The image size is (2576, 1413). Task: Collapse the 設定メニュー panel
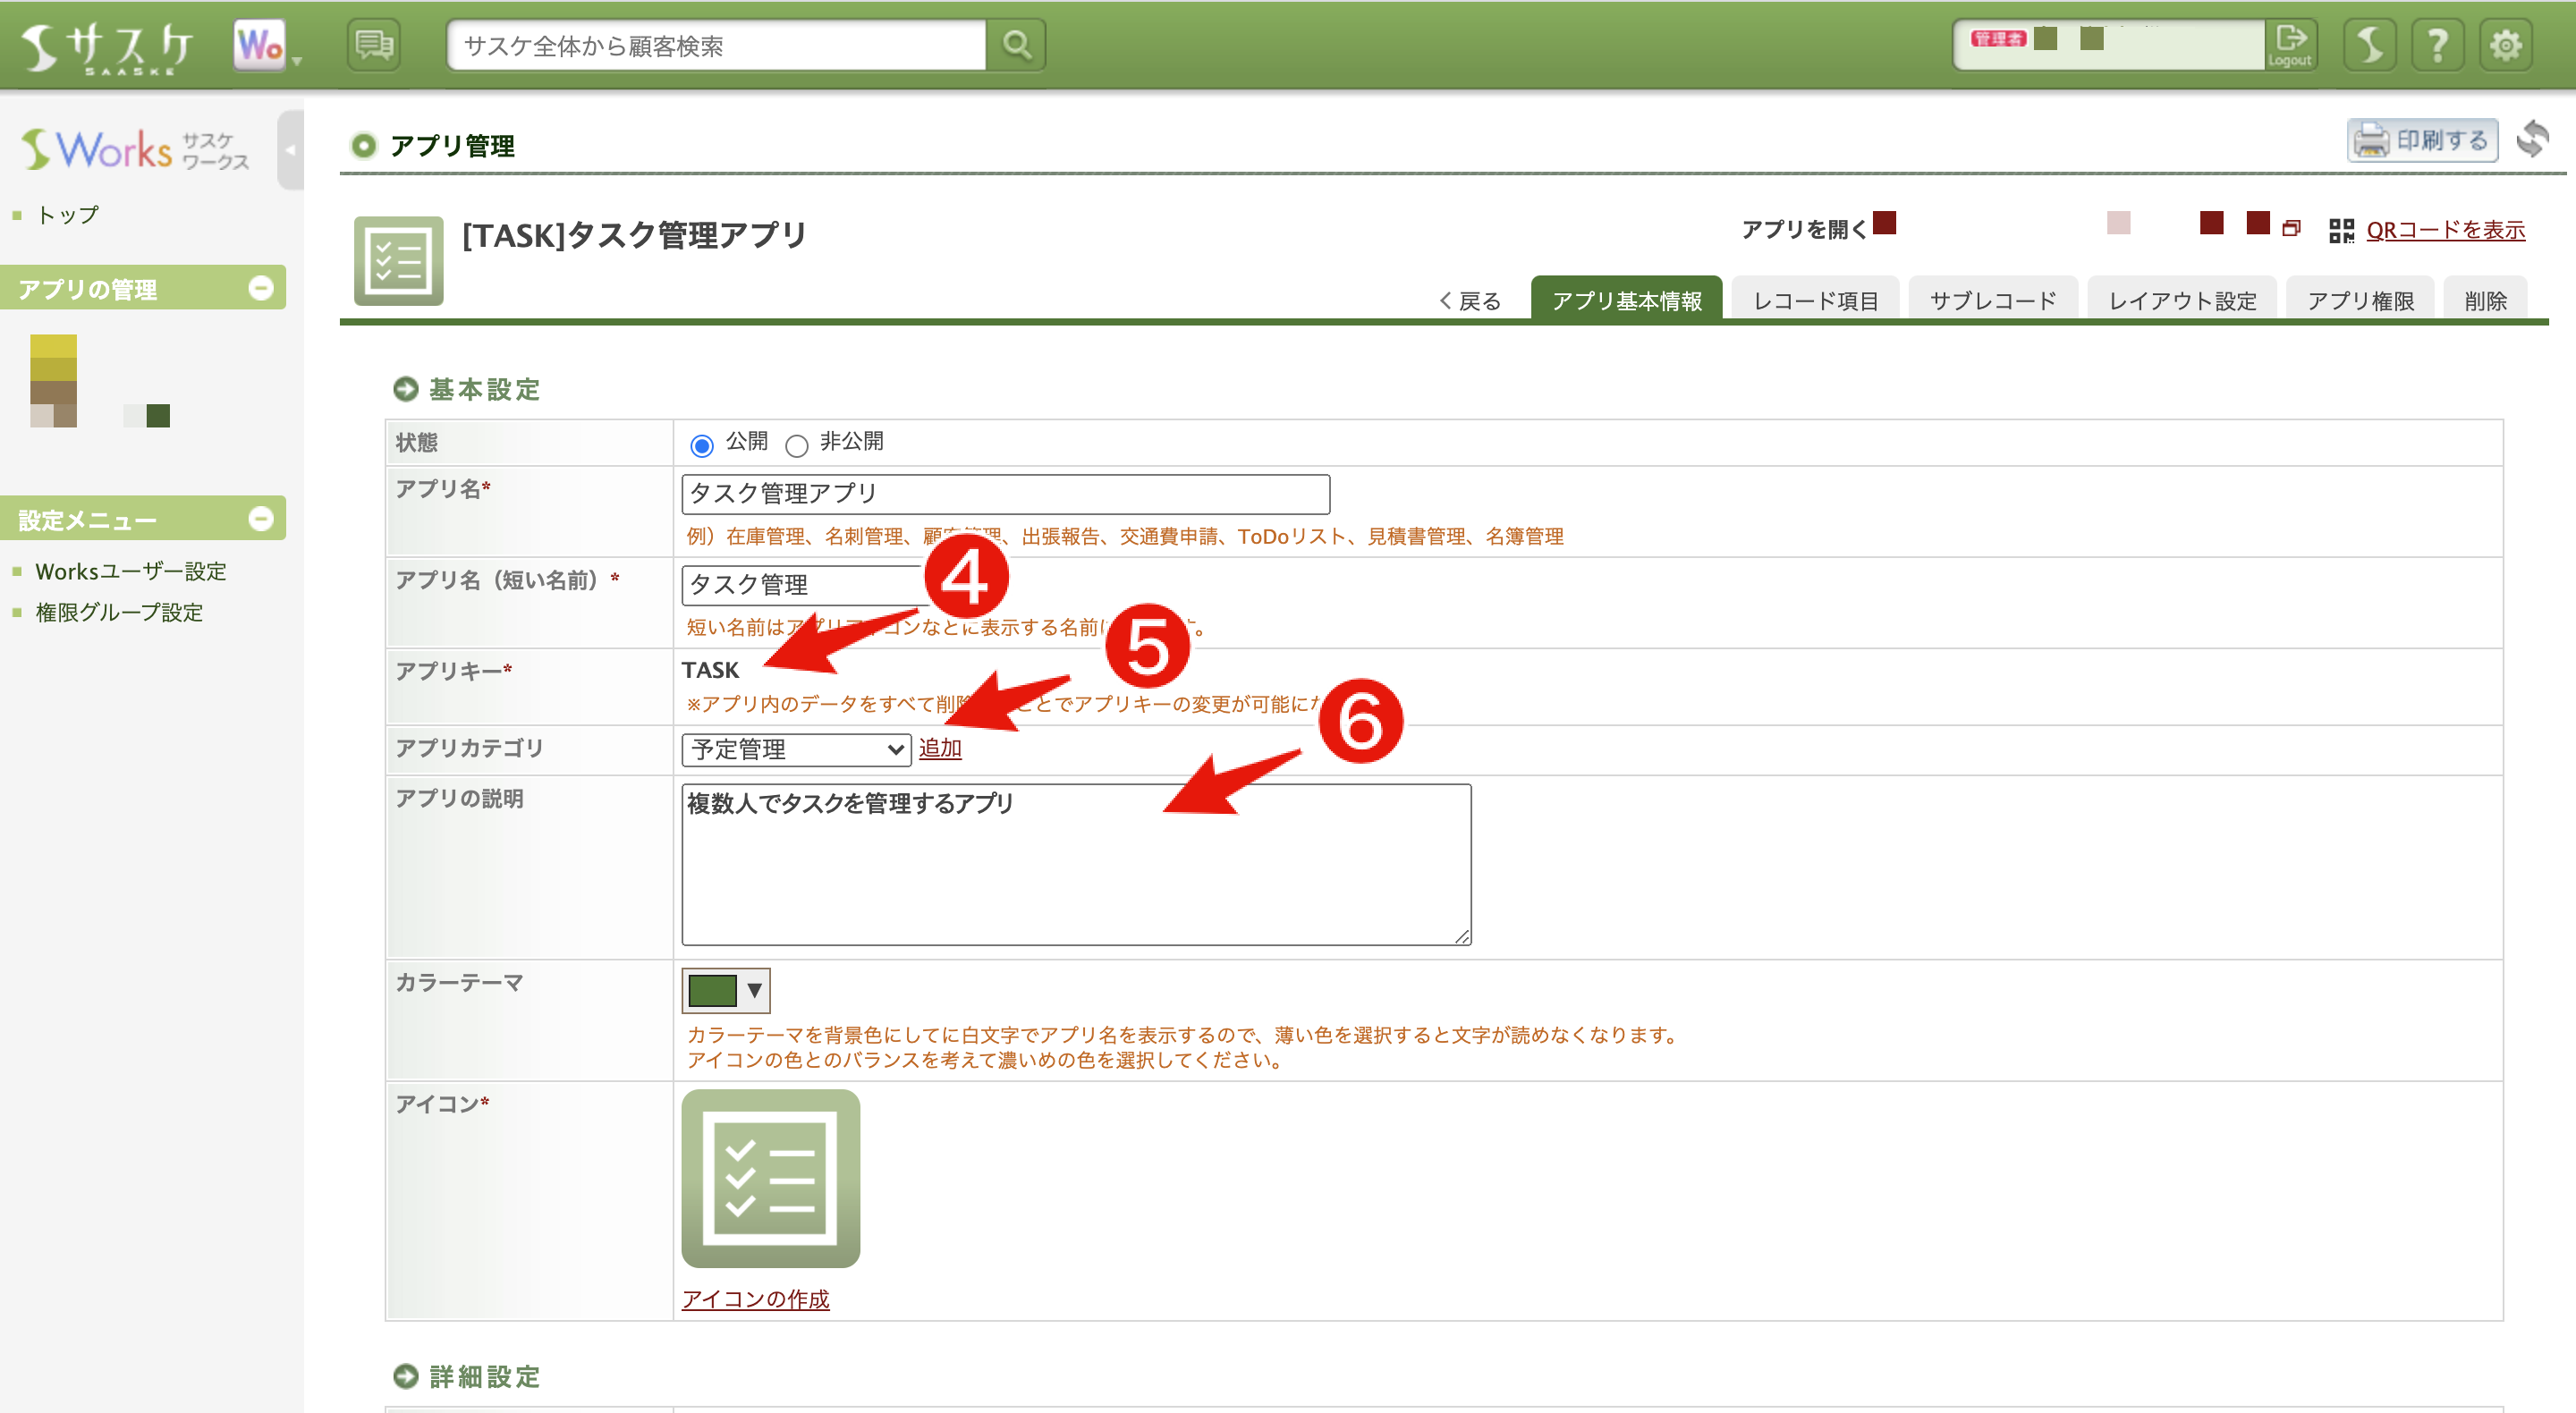click(261, 519)
